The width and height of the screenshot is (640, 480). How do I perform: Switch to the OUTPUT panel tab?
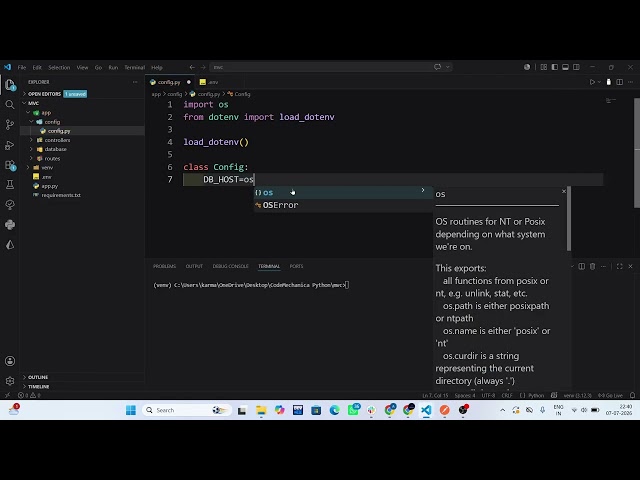coord(194,266)
